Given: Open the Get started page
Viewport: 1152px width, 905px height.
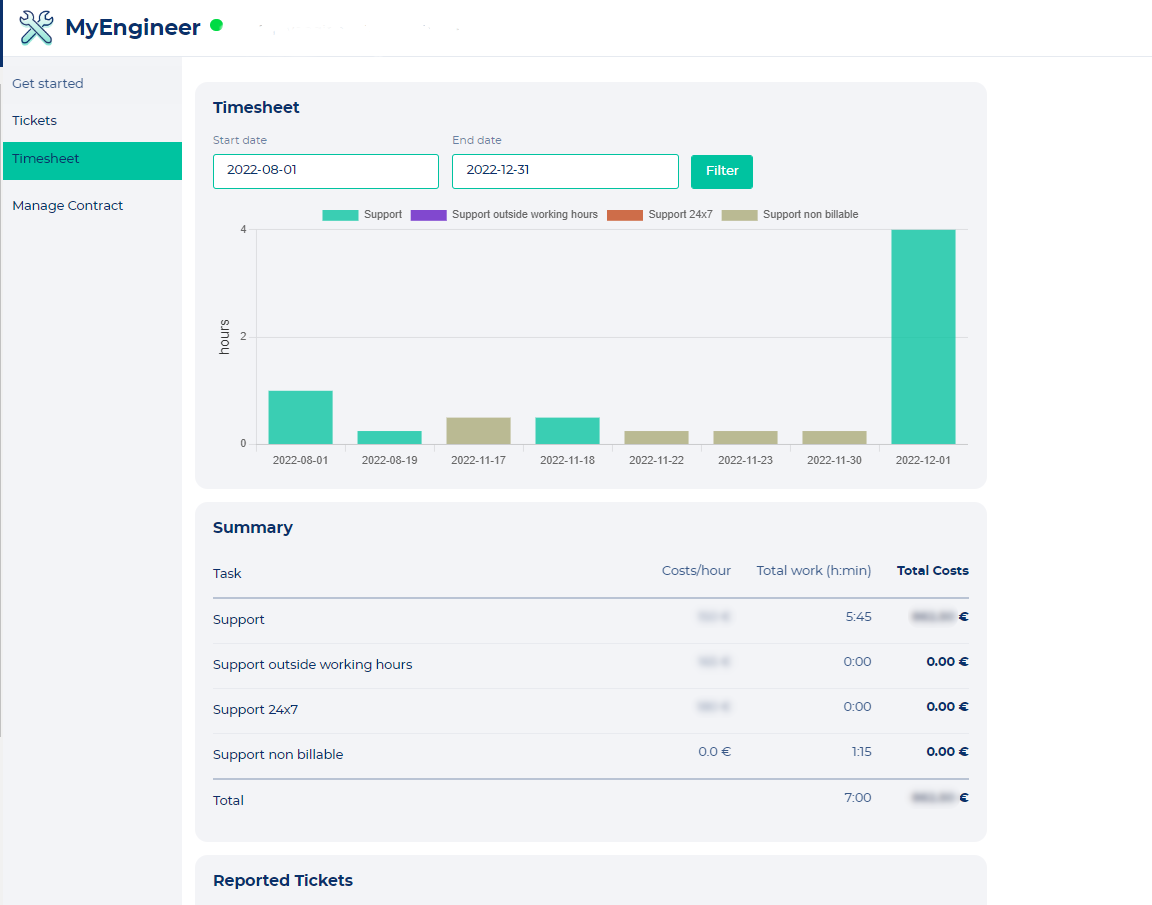Looking at the screenshot, I should pyautogui.click(x=47, y=83).
